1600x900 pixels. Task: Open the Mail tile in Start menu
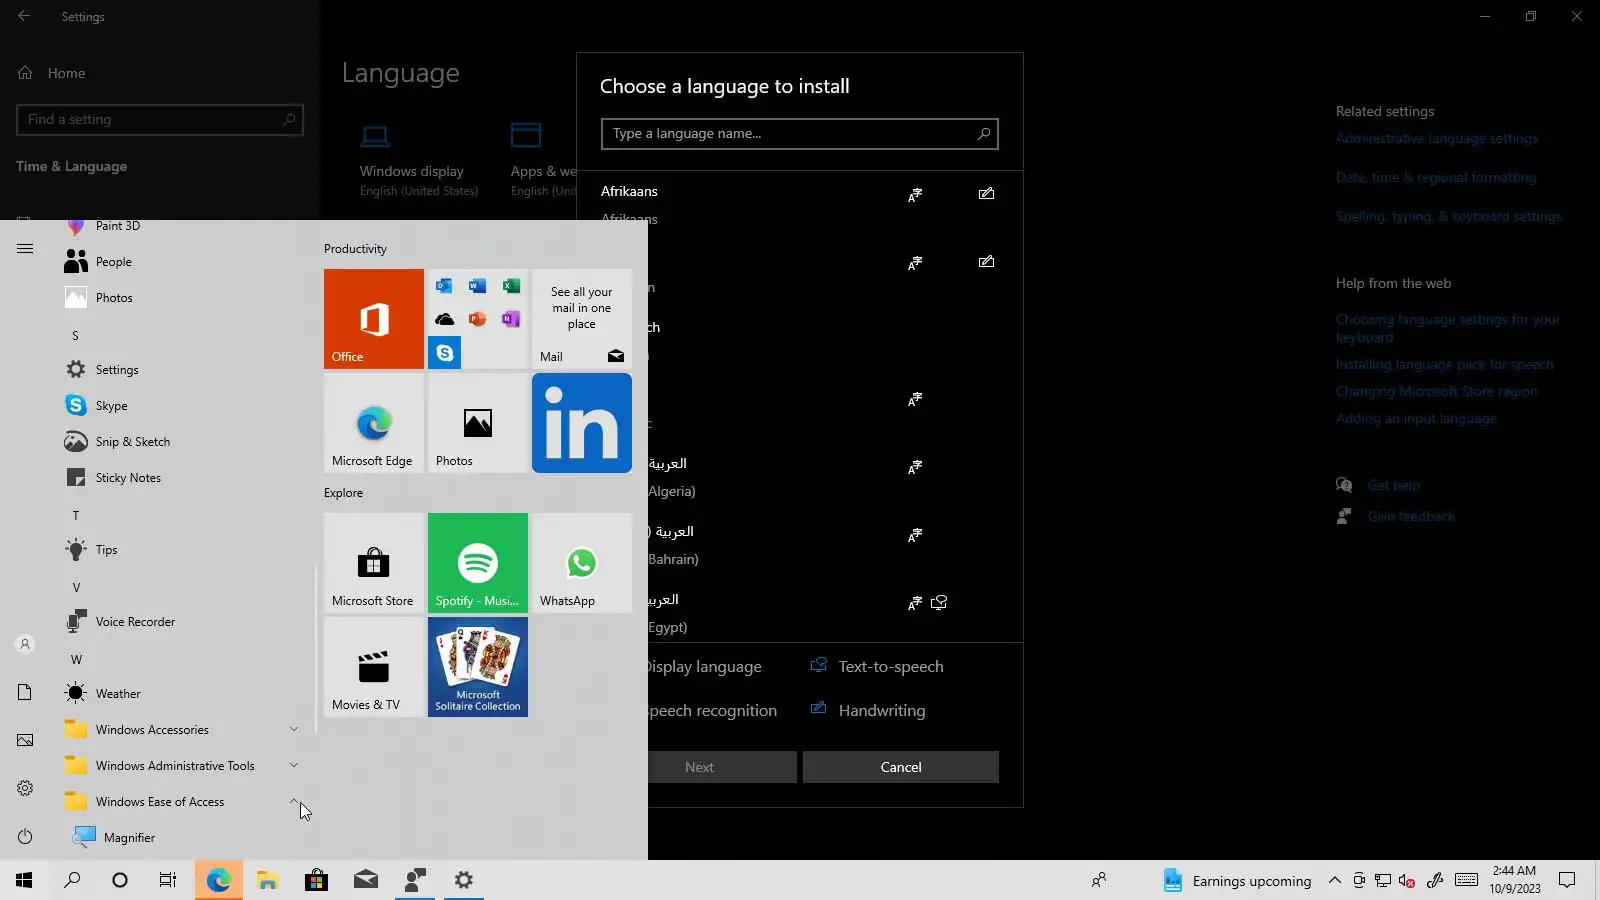[582, 319]
